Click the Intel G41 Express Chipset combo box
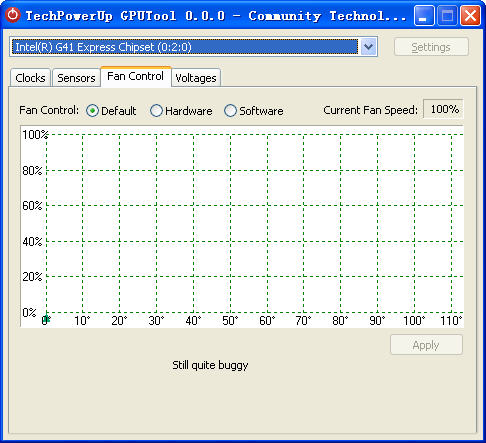Image resolution: width=486 pixels, height=443 pixels. click(x=193, y=47)
